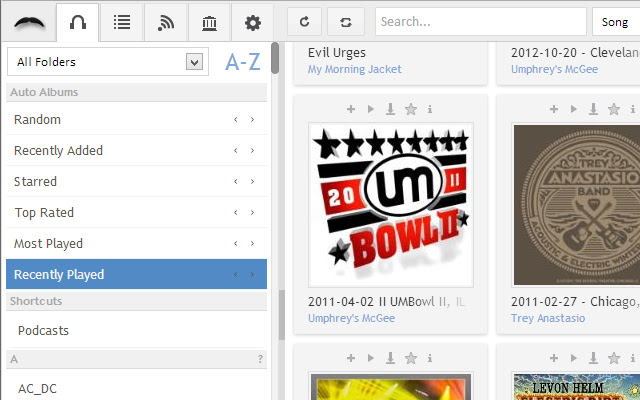Click the sync loop arrows button
Image resolution: width=640 pixels, height=400 pixels.
346,22
